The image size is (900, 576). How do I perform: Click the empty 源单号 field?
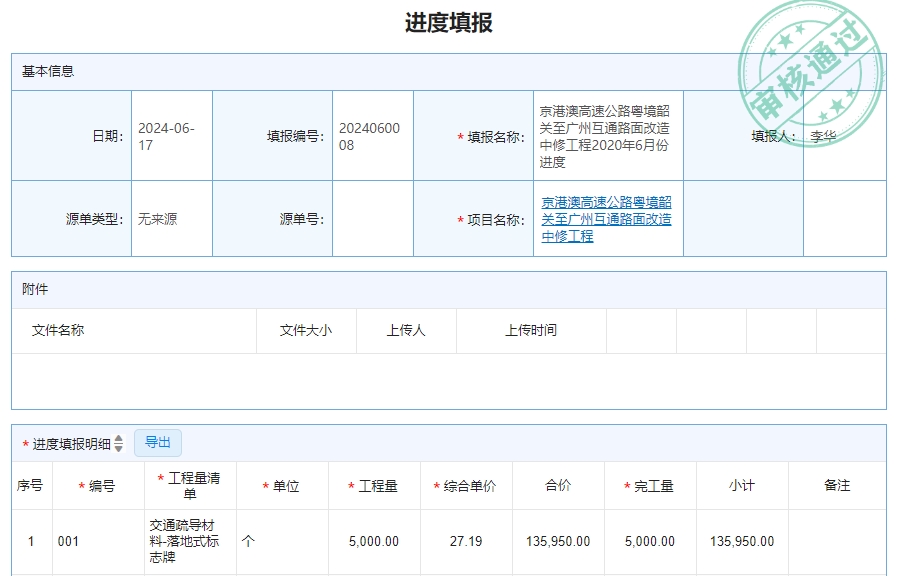coord(372,218)
